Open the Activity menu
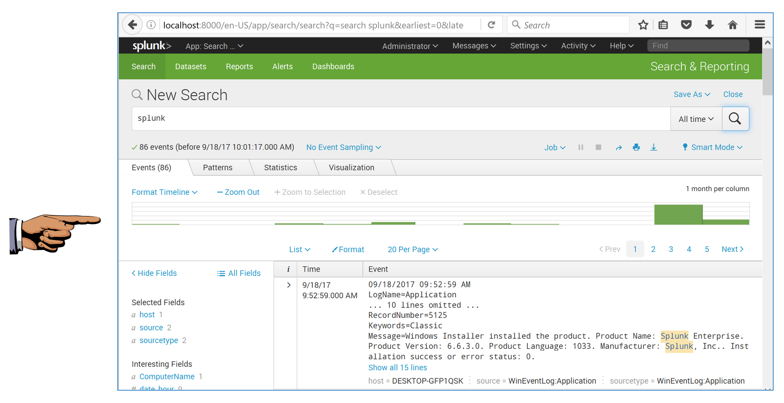The image size is (784, 403). [578, 46]
